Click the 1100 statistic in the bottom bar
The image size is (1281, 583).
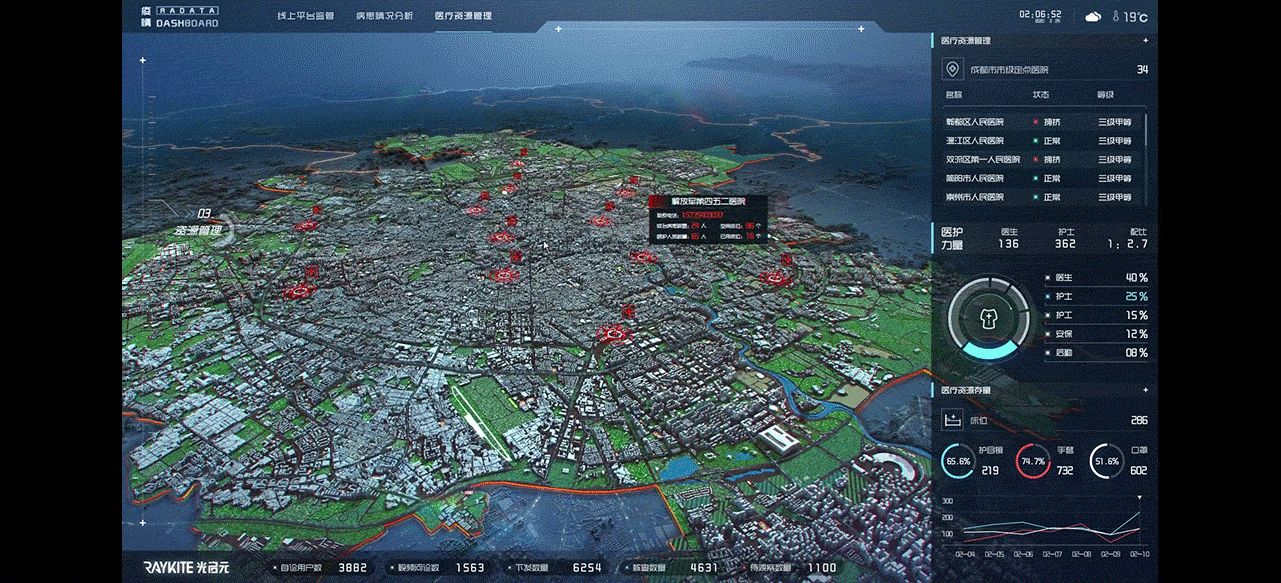[821, 568]
